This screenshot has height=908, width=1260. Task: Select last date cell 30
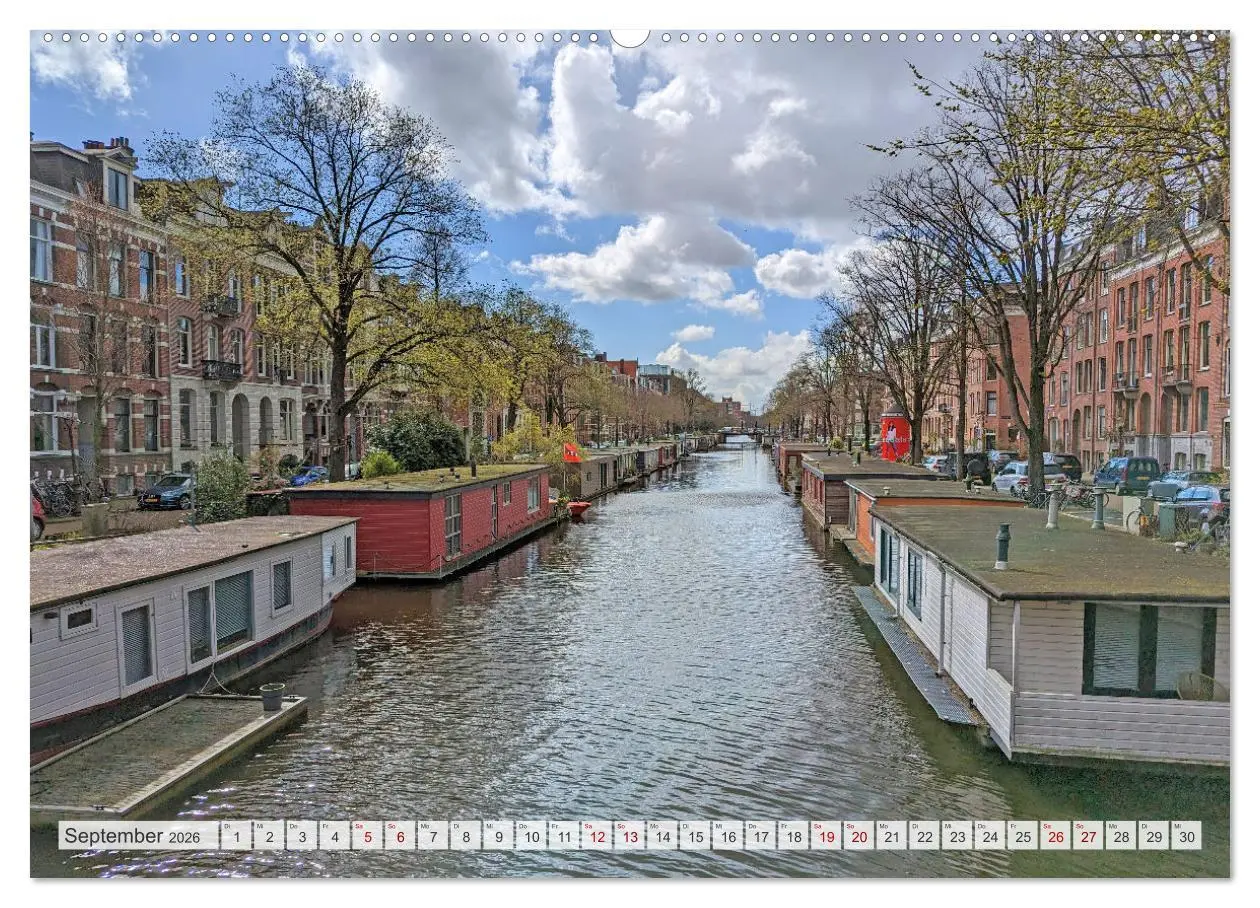click(1186, 836)
